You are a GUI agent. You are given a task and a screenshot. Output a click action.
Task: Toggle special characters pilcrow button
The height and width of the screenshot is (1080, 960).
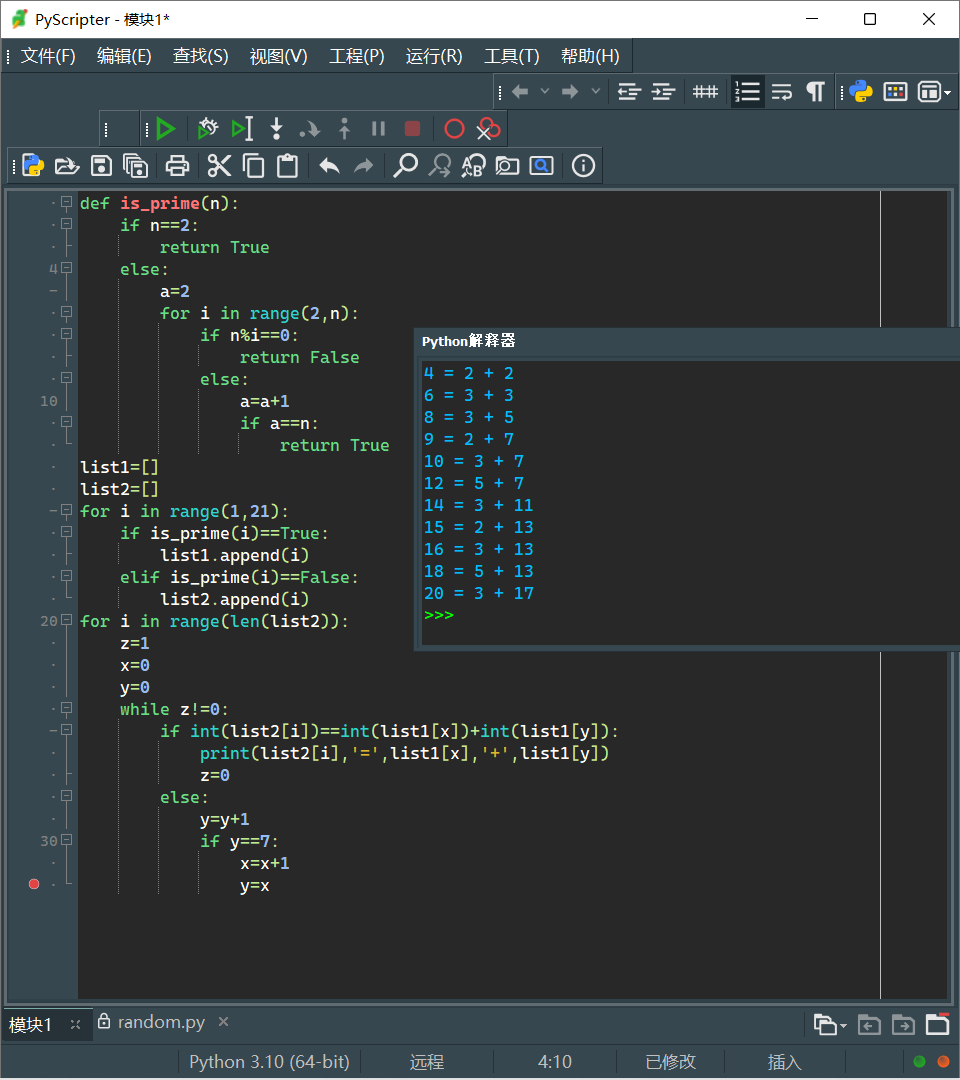coord(816,92)
